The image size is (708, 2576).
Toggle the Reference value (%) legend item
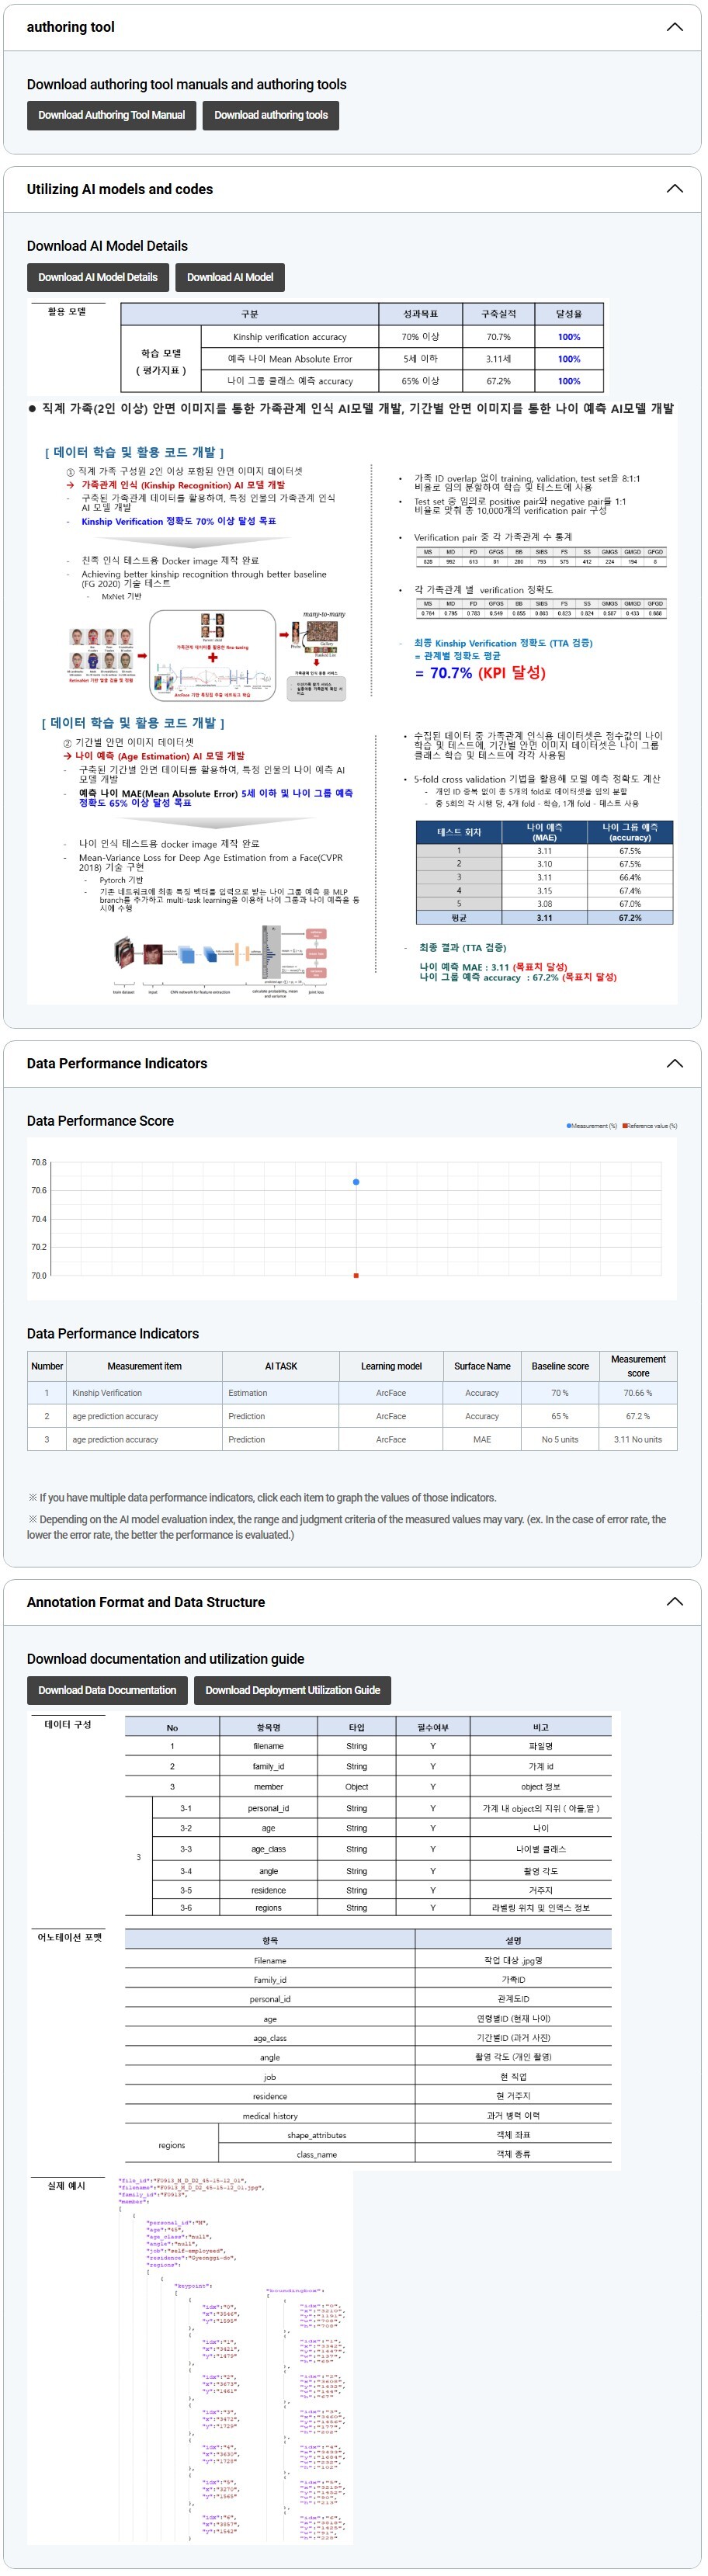650,1126
